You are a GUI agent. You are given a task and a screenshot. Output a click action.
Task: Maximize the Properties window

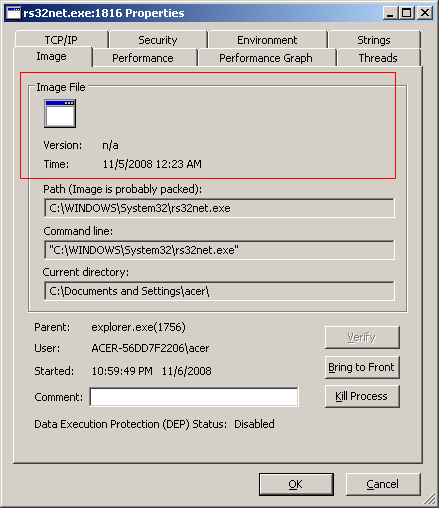[406, 13]
